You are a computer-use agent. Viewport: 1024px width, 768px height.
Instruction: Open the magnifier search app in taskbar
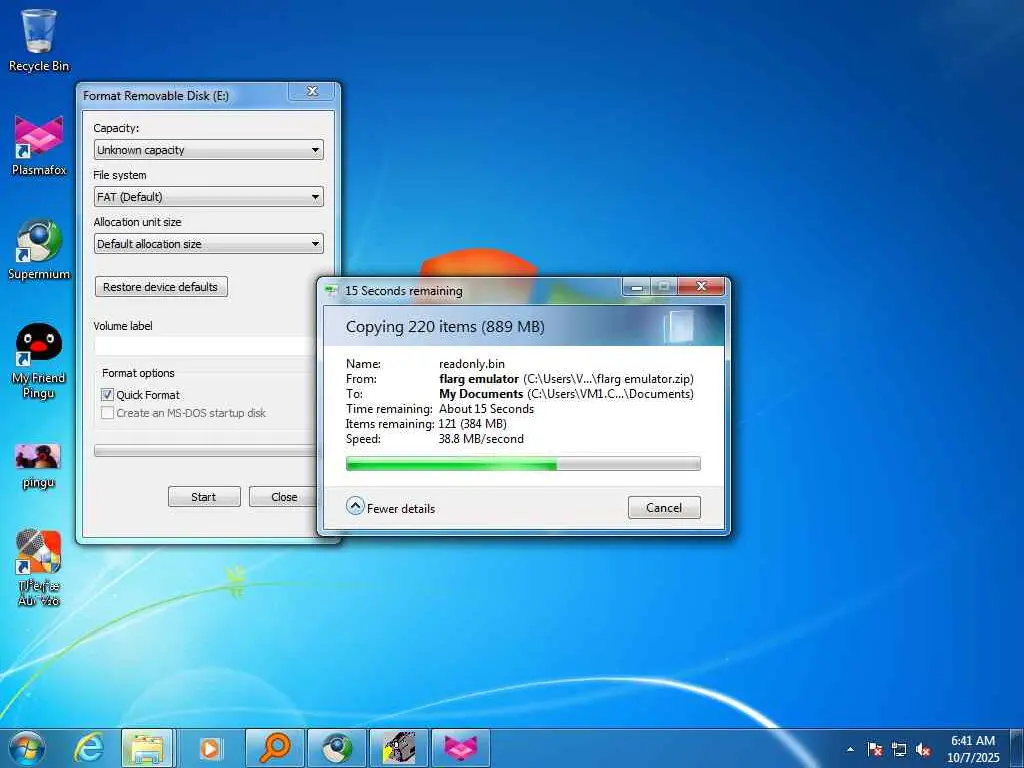pos(274,748)
